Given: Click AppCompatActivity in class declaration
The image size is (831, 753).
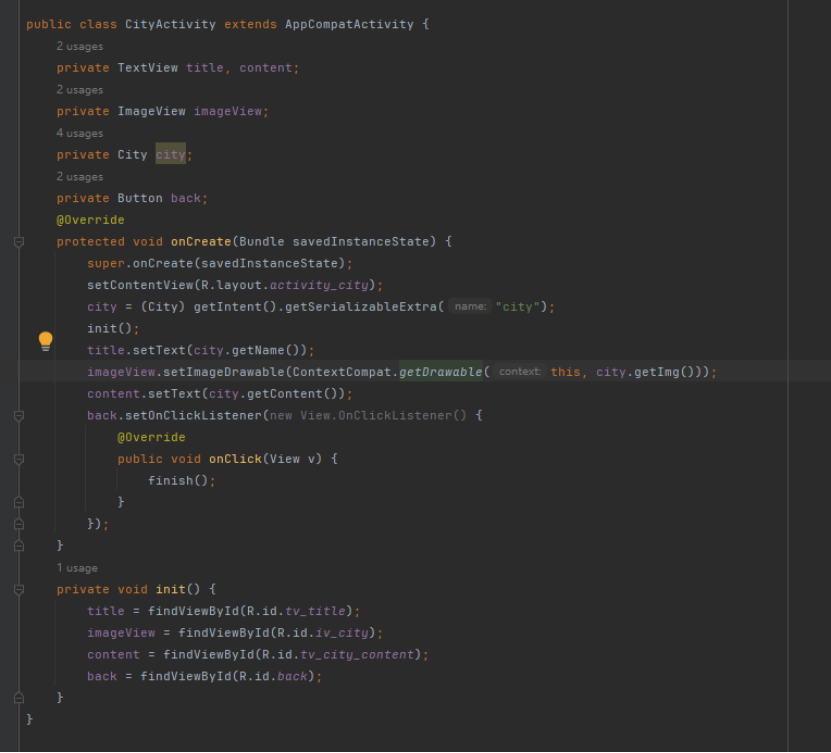Looking at the screenshot, I should pos(349,24).
